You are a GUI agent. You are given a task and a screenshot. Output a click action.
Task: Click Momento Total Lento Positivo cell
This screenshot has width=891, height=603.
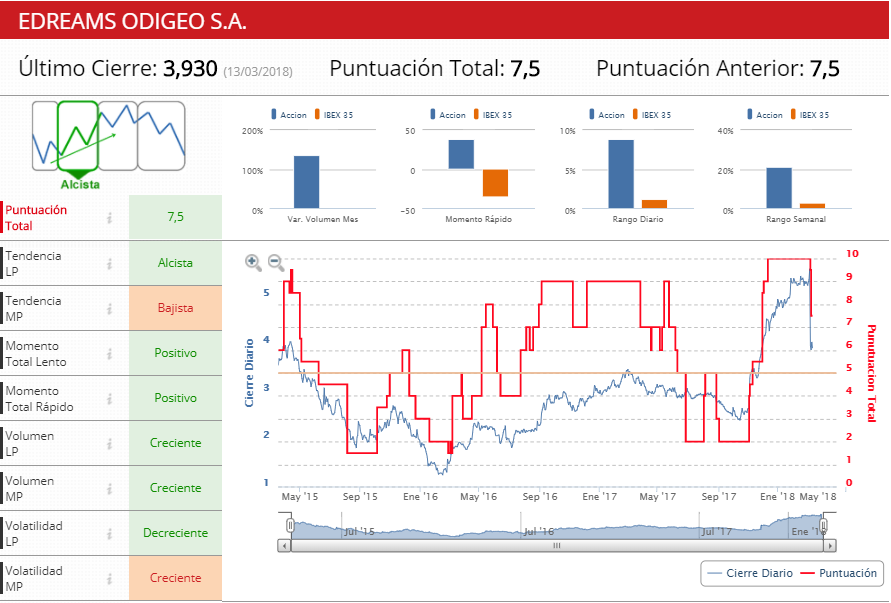click(x=176, y=353)
